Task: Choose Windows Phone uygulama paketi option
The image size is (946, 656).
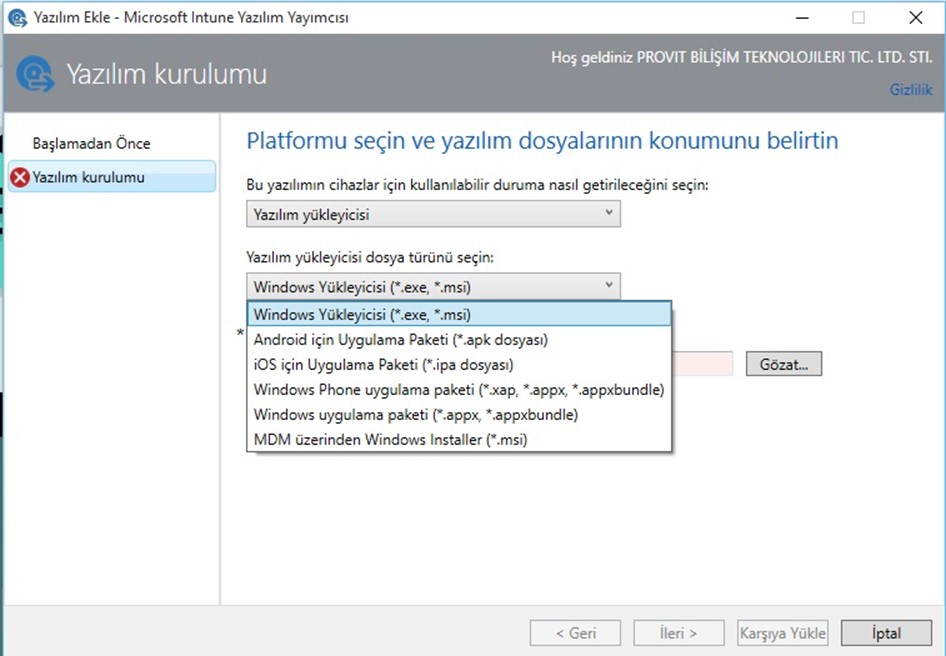Action: (459, 390)
